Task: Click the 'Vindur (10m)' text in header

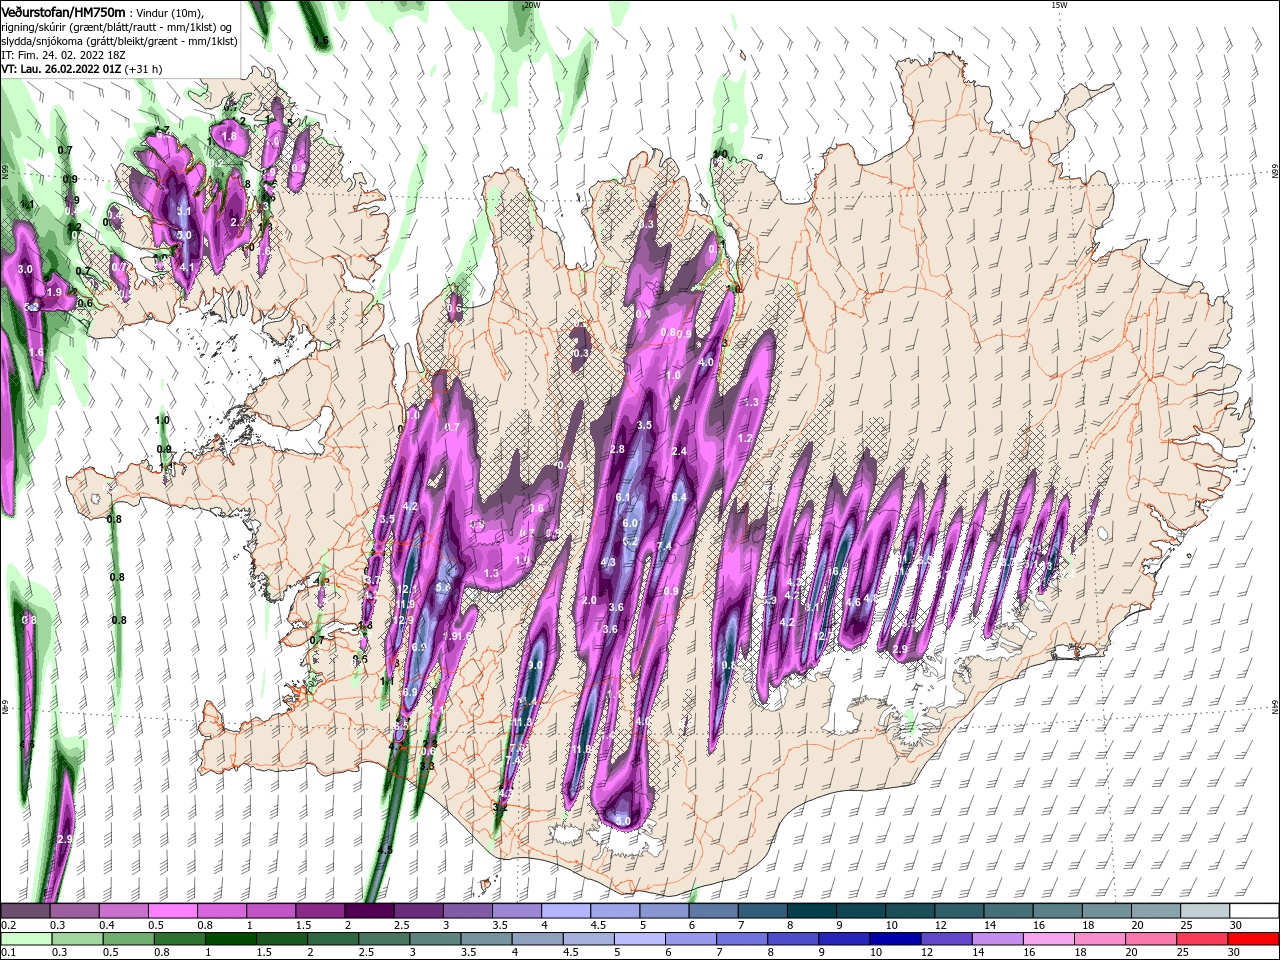Action: tap(170, 12)
